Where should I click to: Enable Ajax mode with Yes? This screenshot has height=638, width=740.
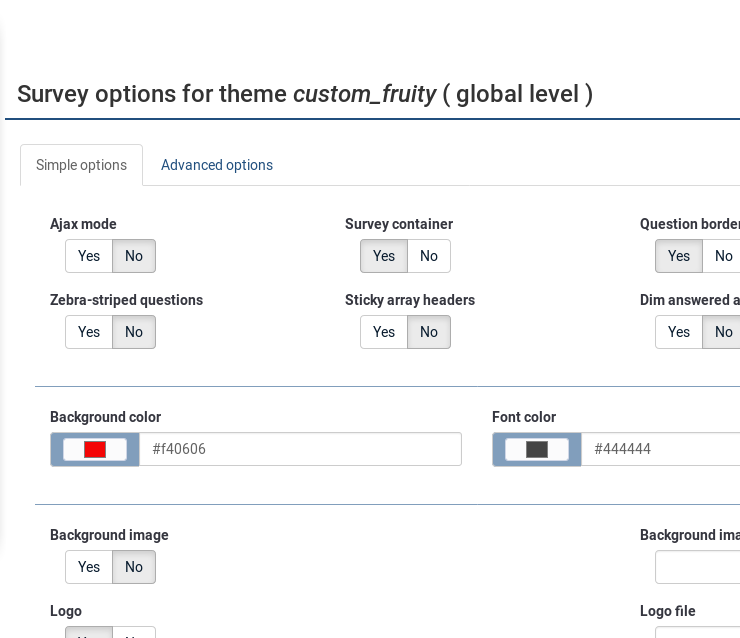[89, 256]
